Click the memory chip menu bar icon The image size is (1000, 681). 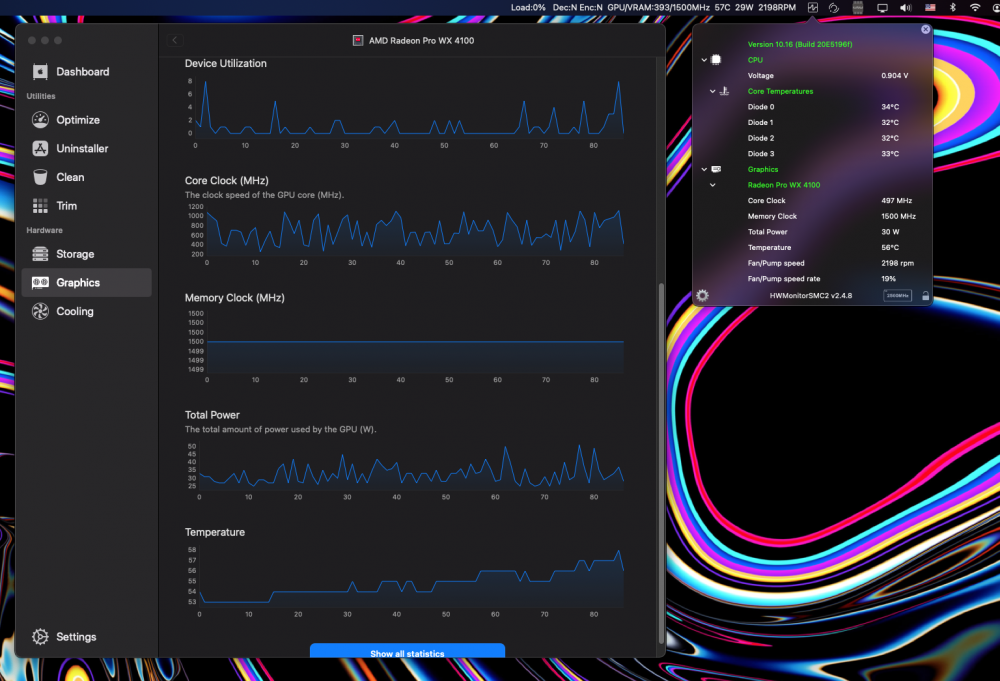(x=858, y=8)
